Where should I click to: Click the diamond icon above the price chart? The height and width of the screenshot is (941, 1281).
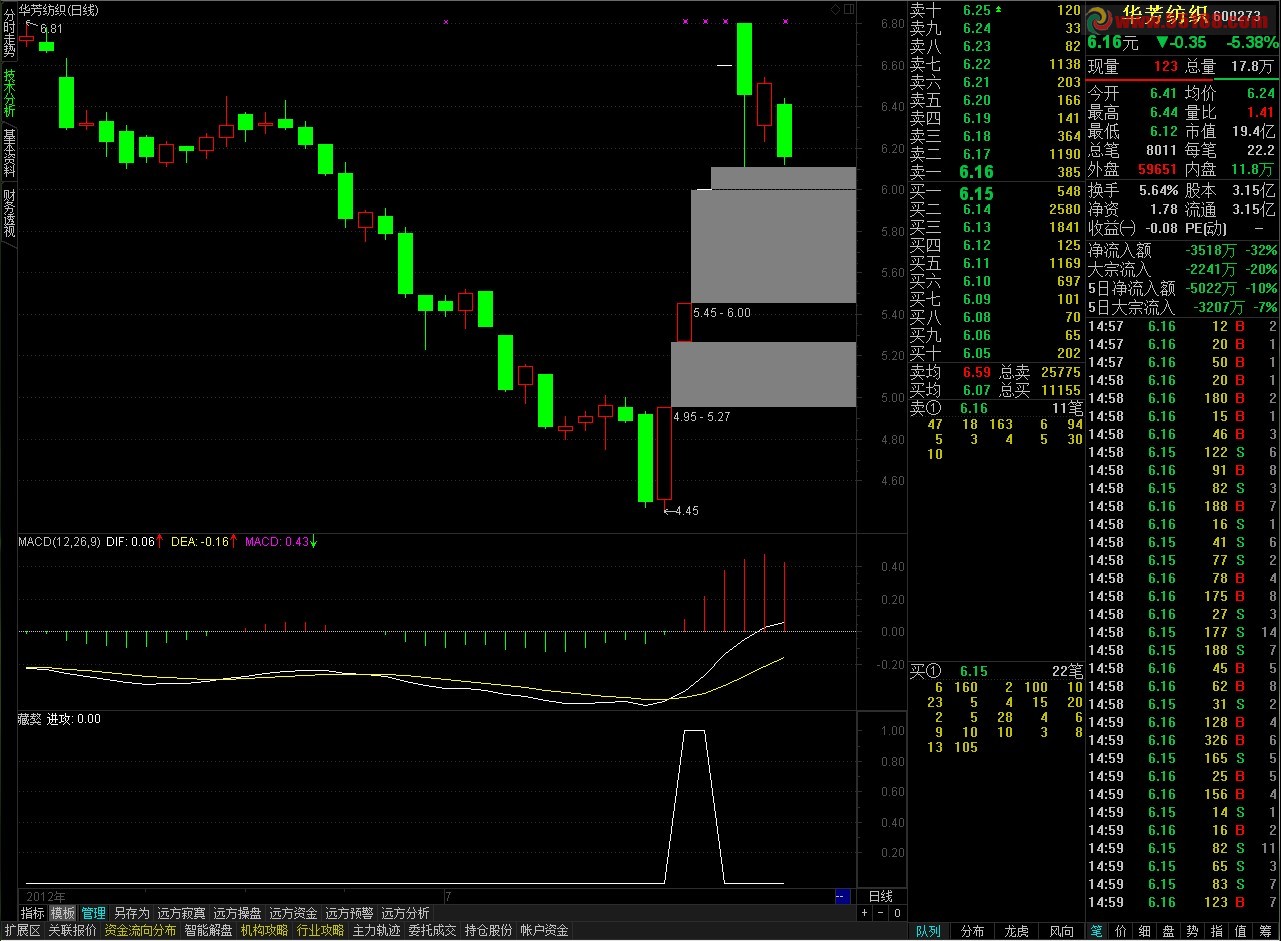[x=836, y=9]
